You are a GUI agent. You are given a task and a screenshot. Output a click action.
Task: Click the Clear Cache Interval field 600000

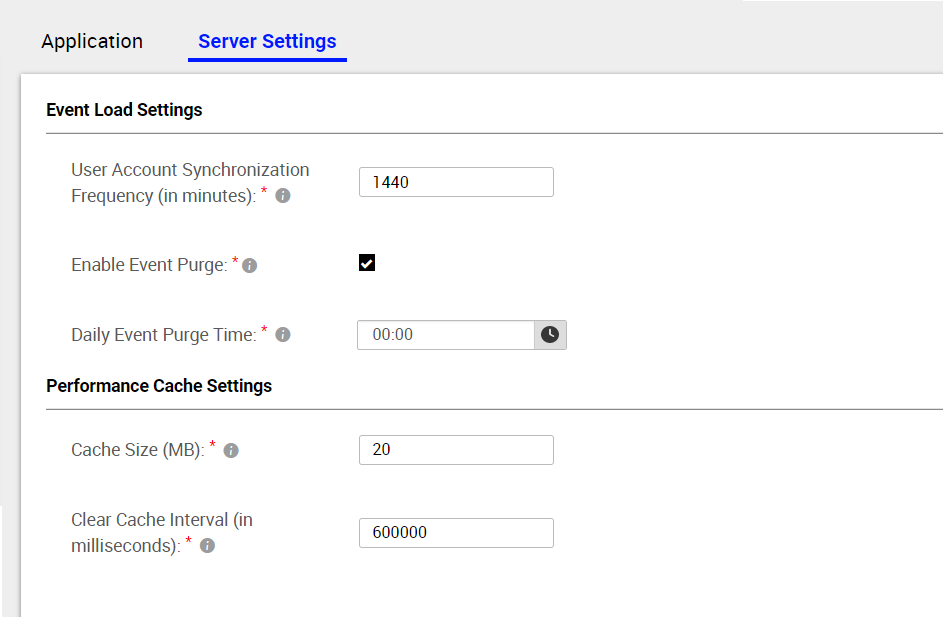[x=456, y=533]
